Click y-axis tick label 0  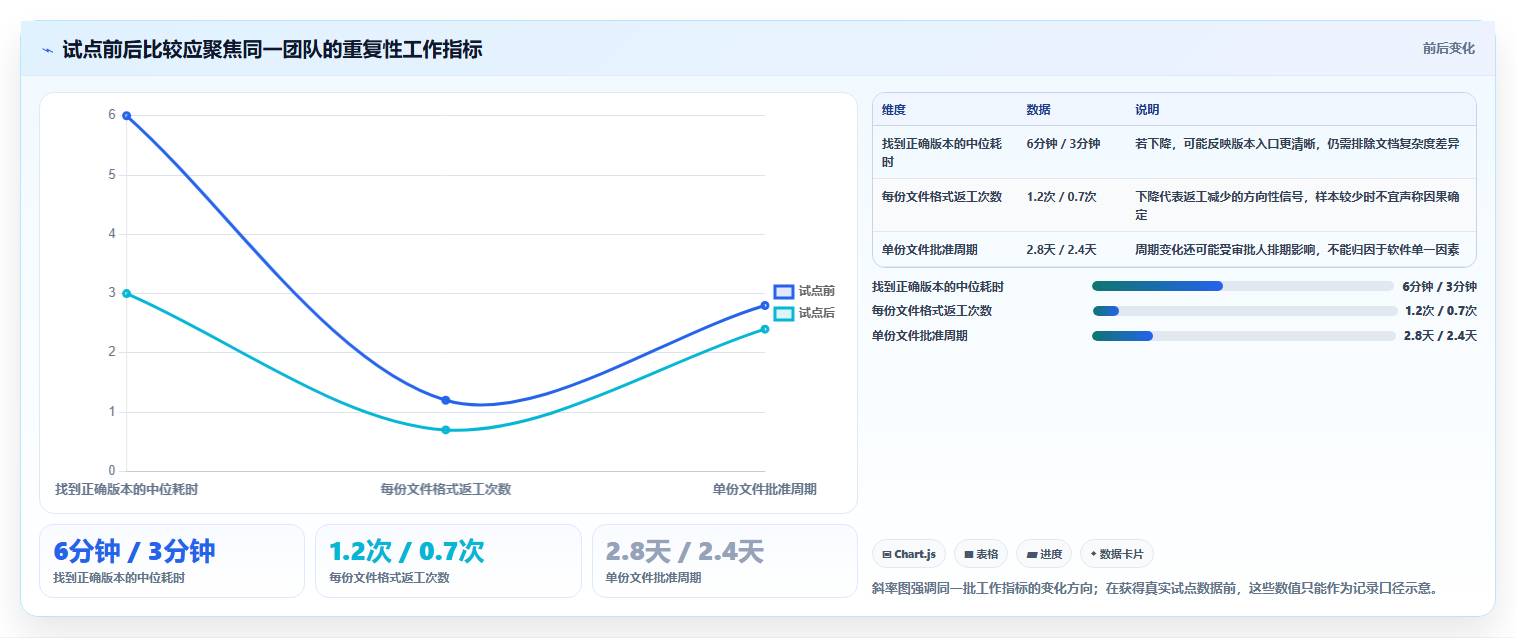tap(112, 470)
